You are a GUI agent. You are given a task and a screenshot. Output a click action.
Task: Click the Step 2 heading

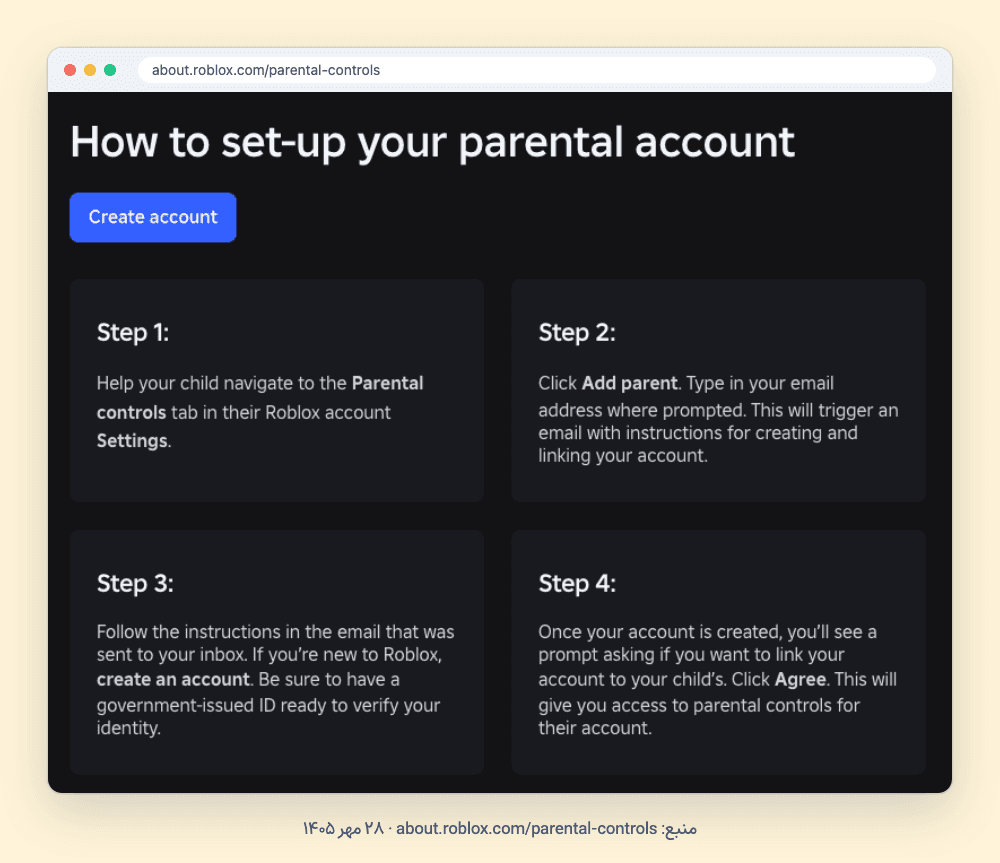coord(577,333)
